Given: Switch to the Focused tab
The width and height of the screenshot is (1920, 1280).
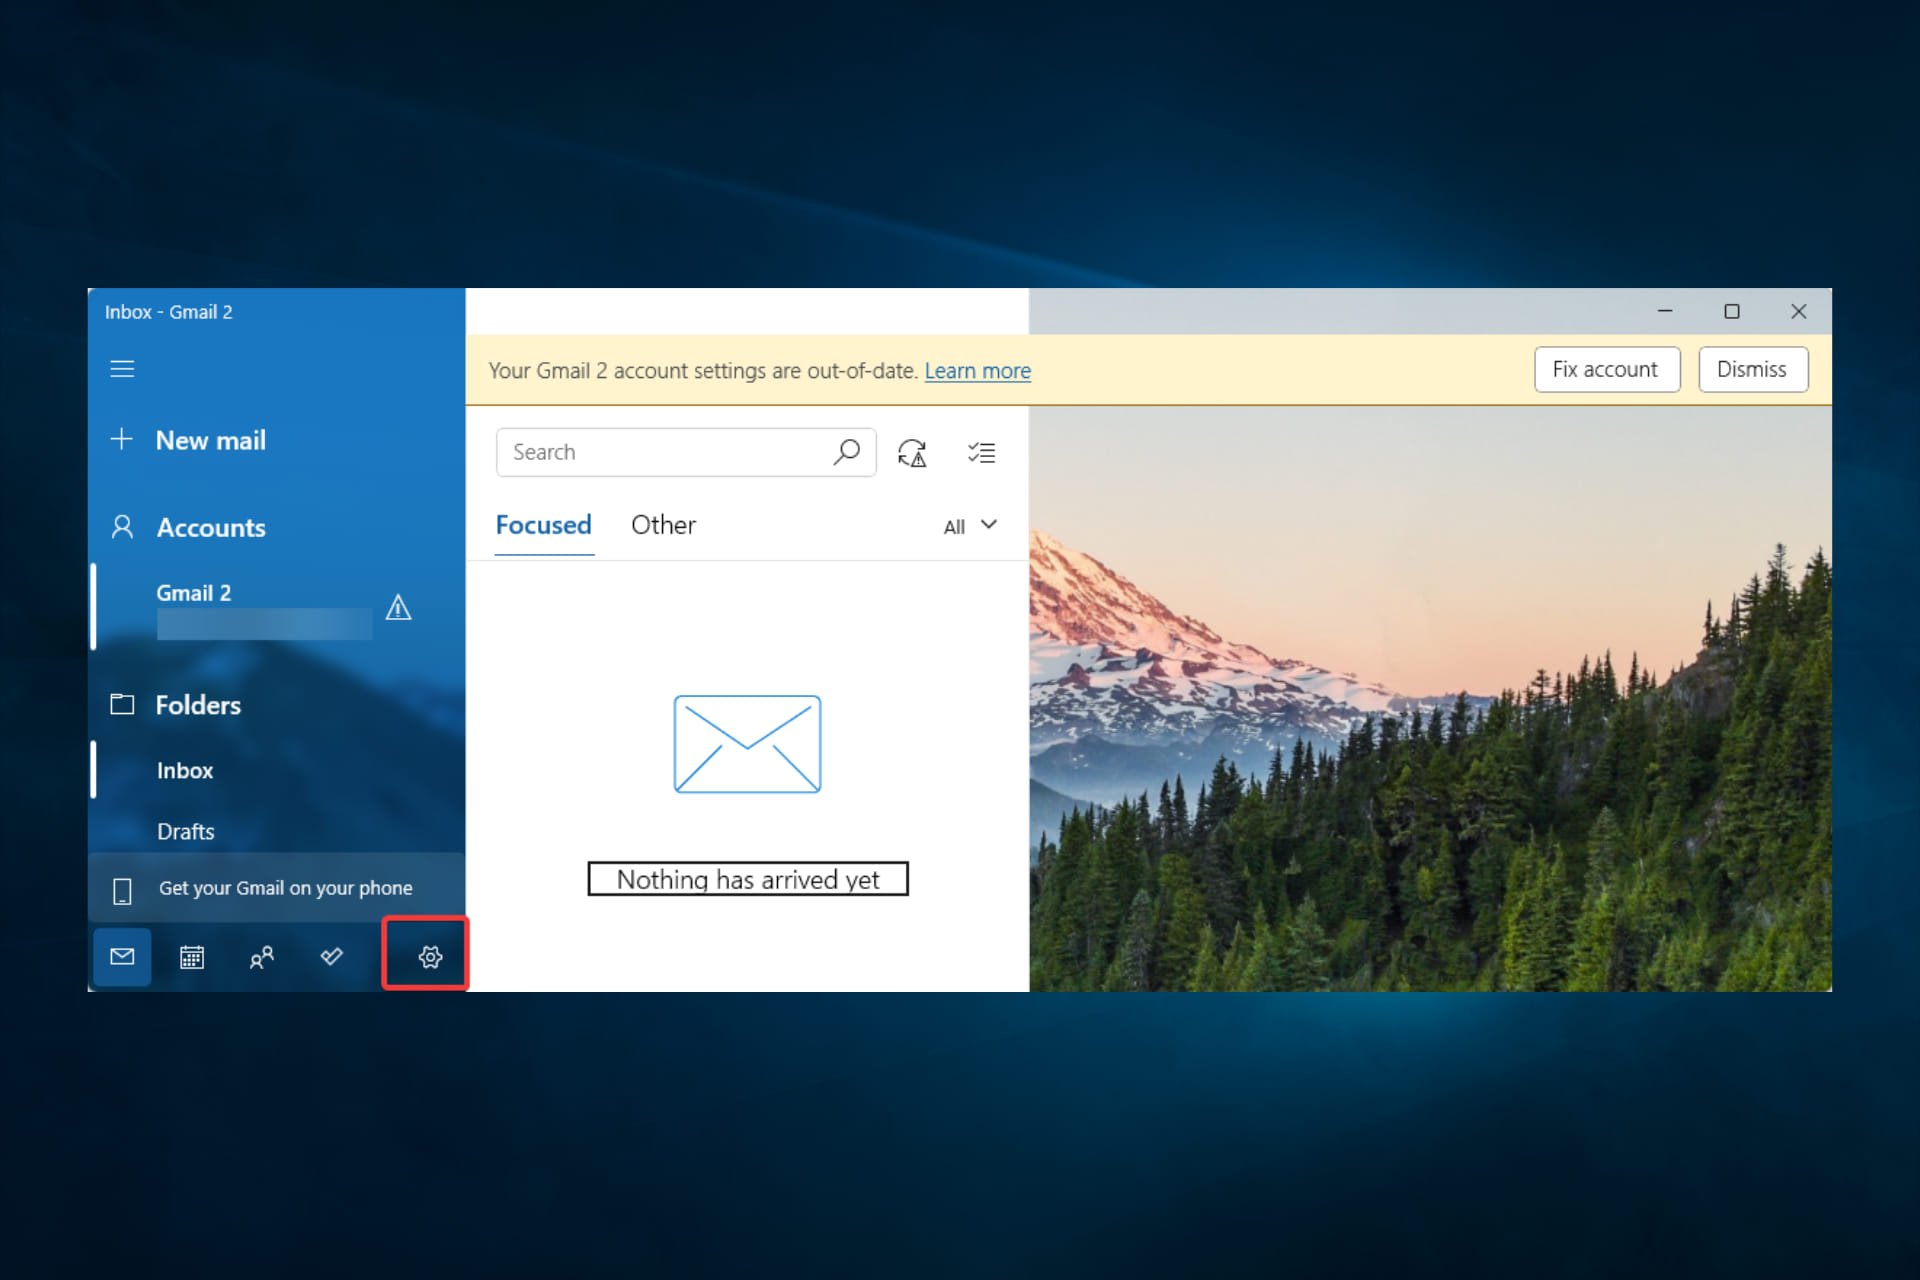Looking at the screenshot, I should coord(543,525).
